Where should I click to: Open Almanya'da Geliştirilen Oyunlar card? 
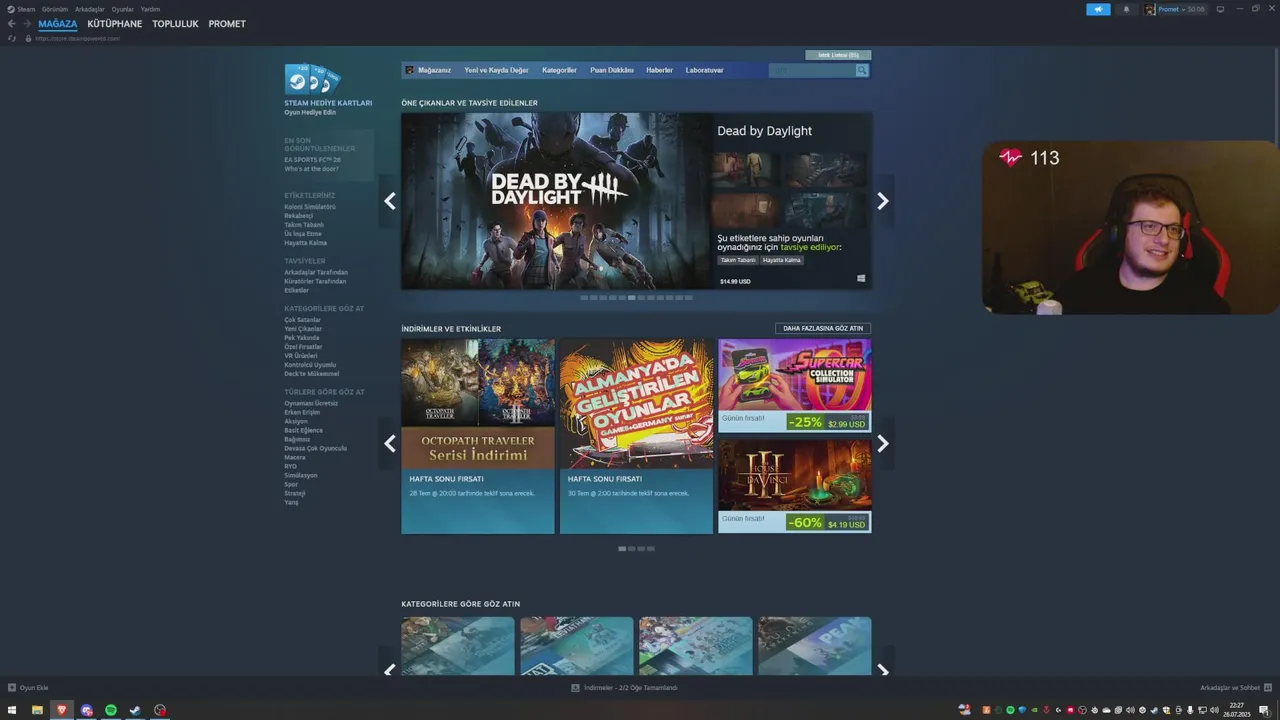click(x=636, y=436)
